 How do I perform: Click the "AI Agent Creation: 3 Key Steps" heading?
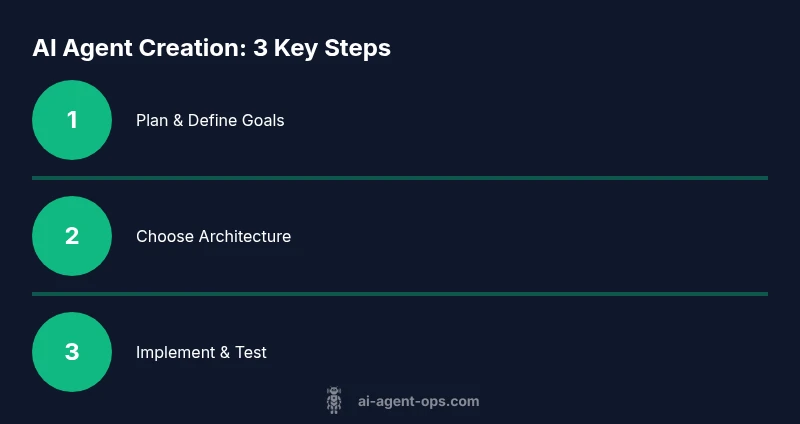pyautogui.click(x=211, y=48)
